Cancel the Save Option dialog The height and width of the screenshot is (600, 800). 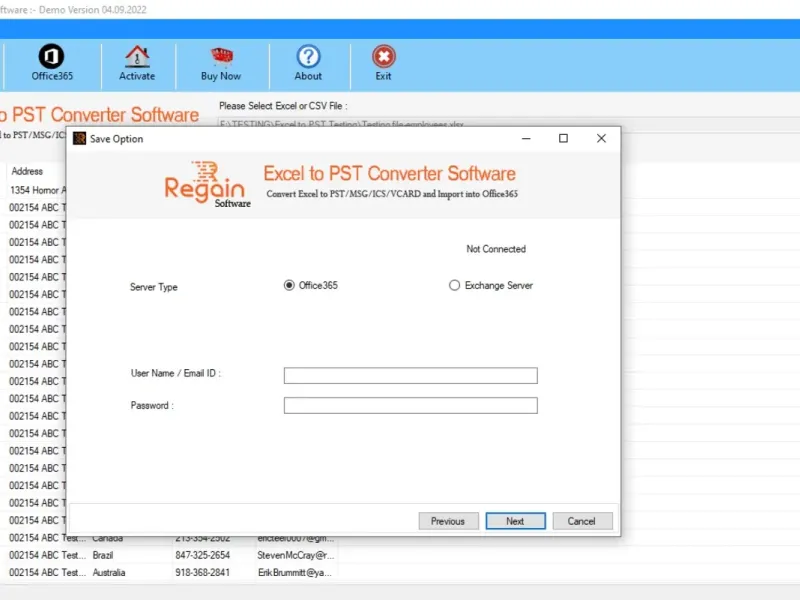tap(582, 521)
